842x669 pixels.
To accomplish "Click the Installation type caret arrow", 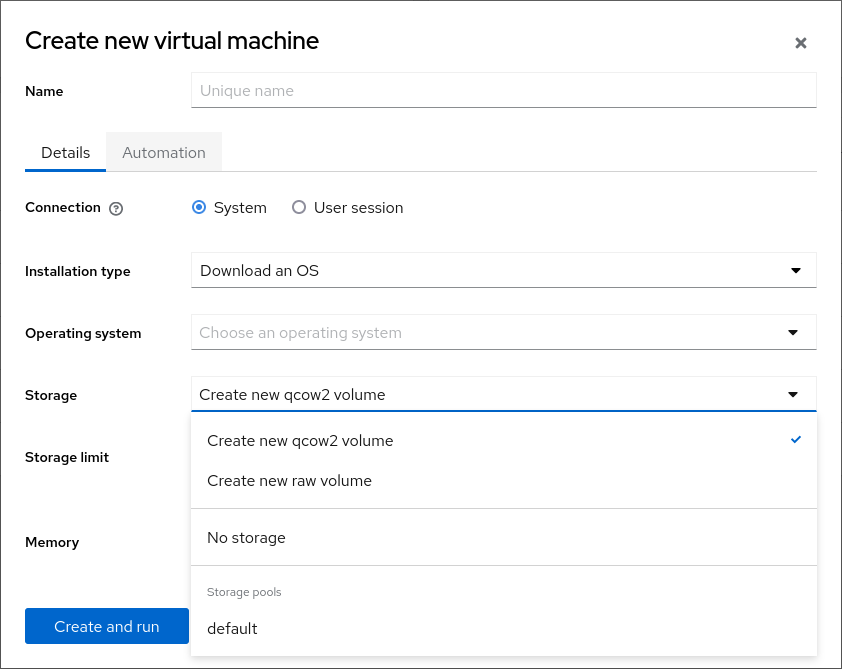I will click(796, 271).
